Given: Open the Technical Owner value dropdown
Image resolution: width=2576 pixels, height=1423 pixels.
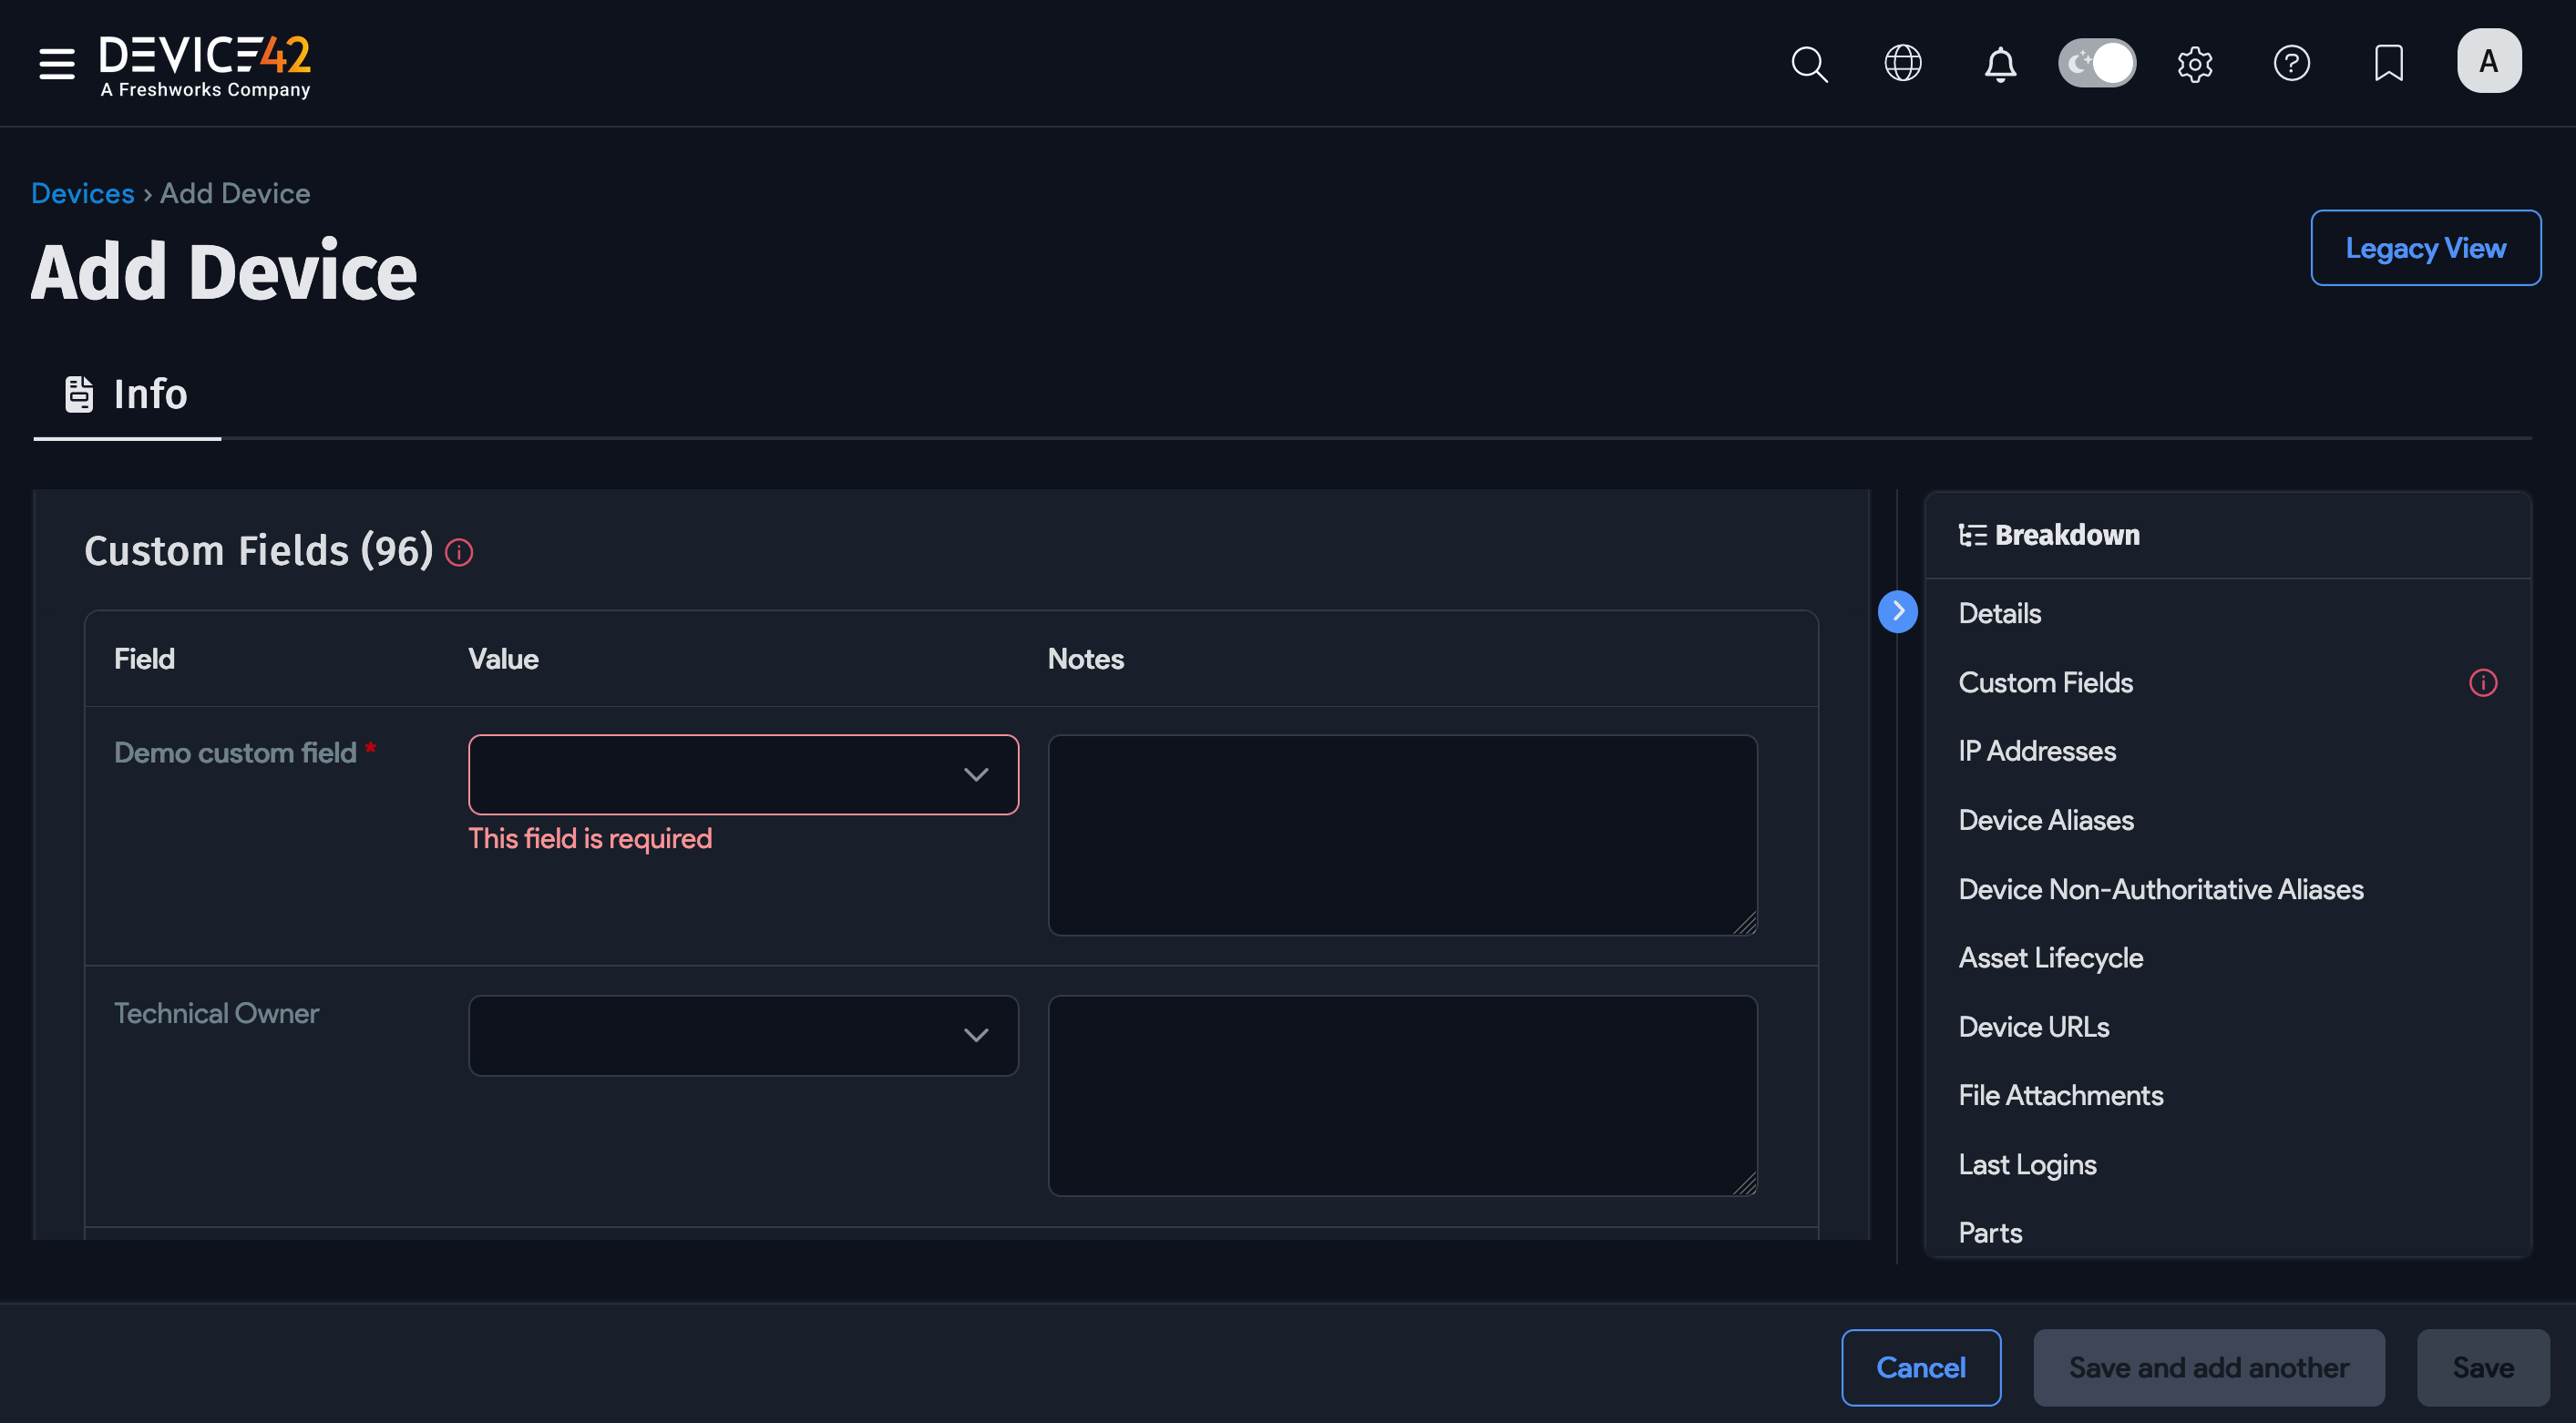Looking at the screenshot, I should (x=743, y=1035).
